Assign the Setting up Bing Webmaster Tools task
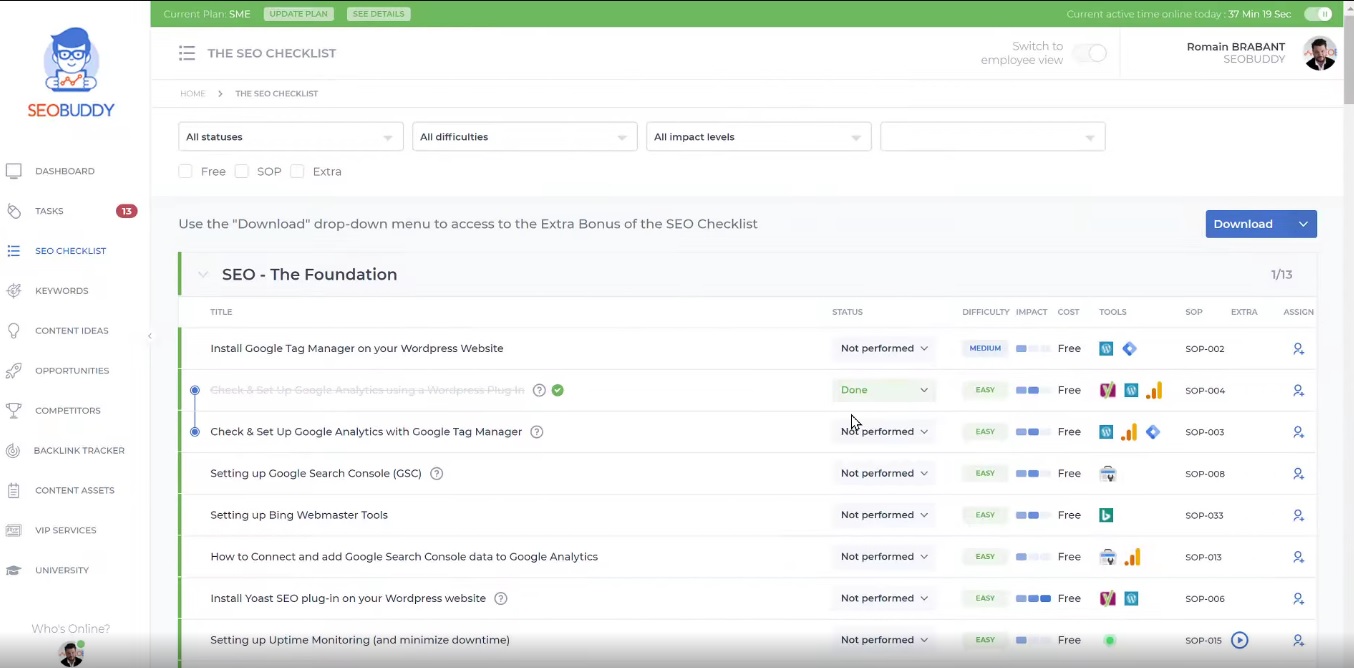This screenshot has width=1354, height=668. pos(1298,515)
